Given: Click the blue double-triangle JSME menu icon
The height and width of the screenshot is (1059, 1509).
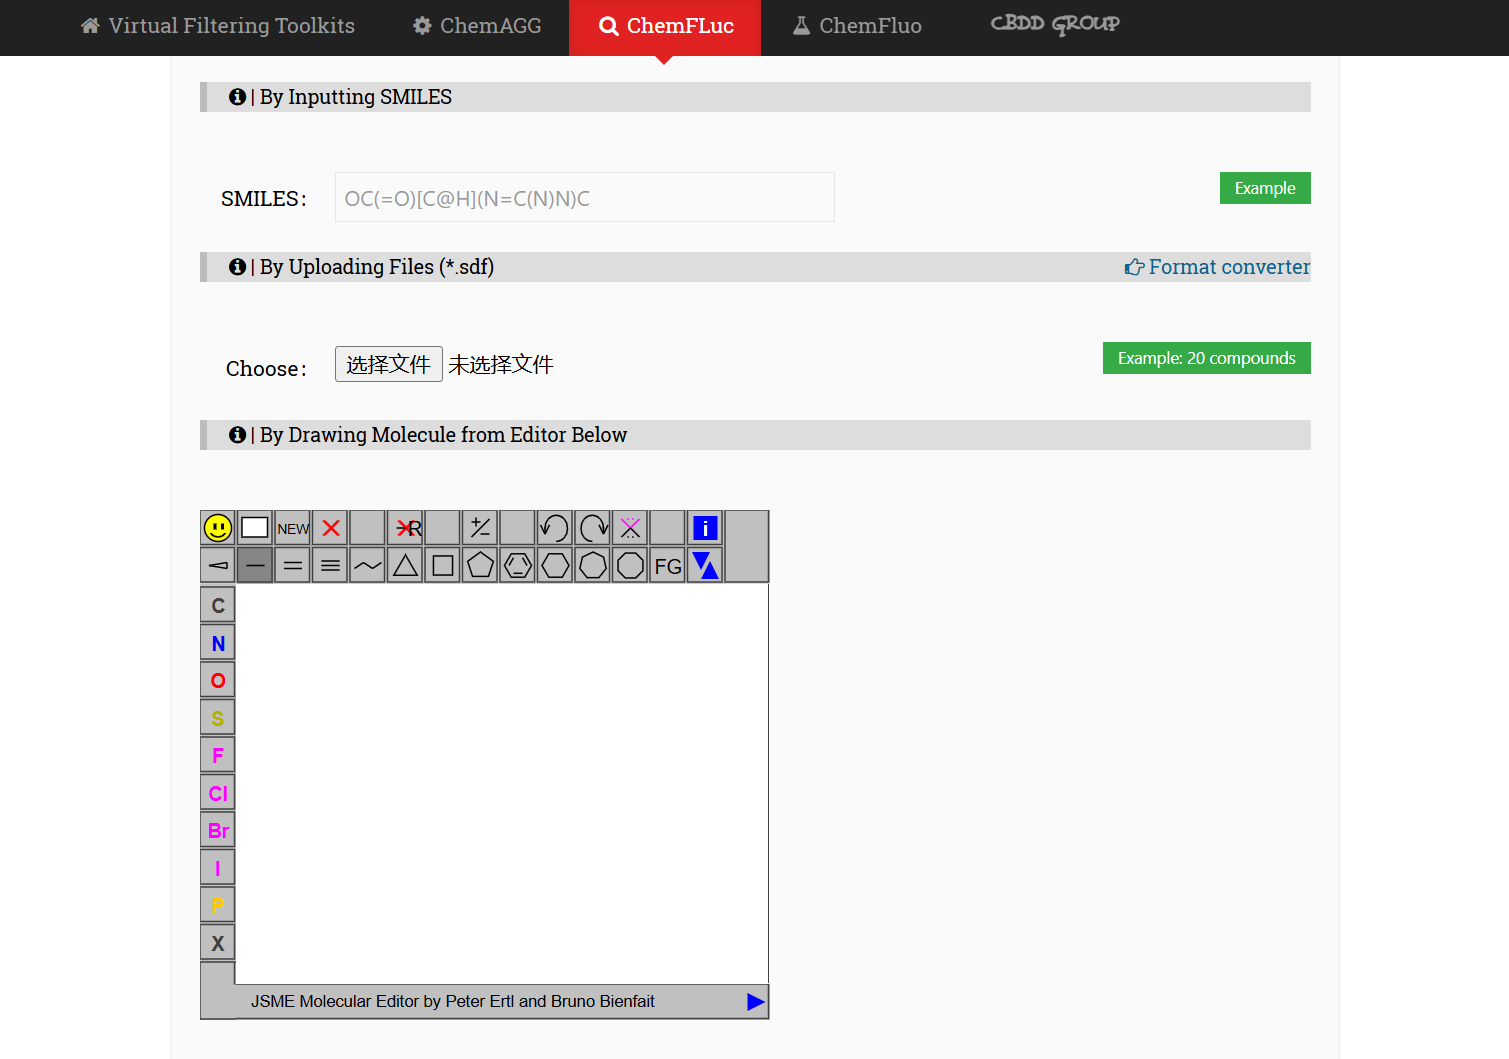Looking at the screenshot, I should point(705,566).
